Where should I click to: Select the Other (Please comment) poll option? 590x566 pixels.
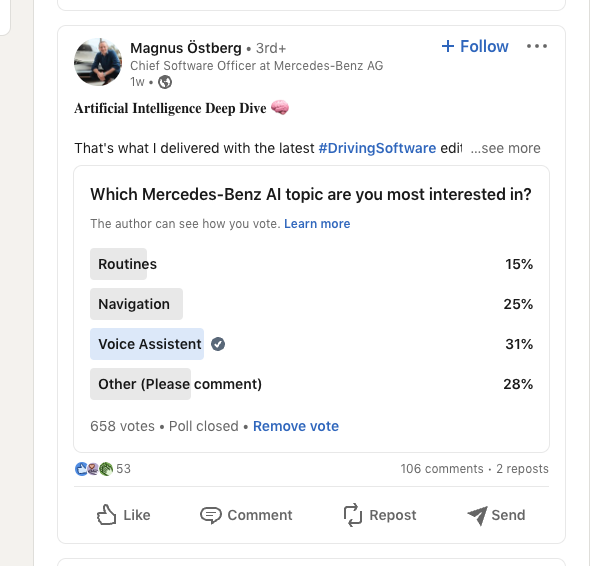[311, 384]
